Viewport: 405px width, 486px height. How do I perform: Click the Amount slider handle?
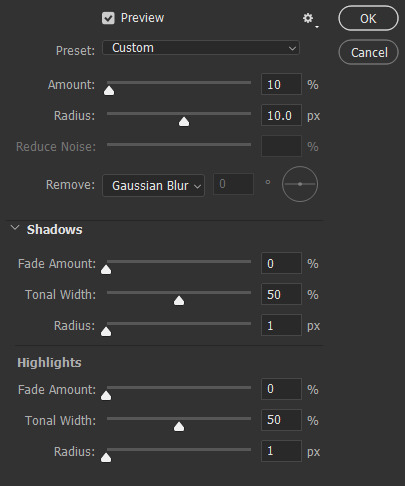(x=109, y=91)
